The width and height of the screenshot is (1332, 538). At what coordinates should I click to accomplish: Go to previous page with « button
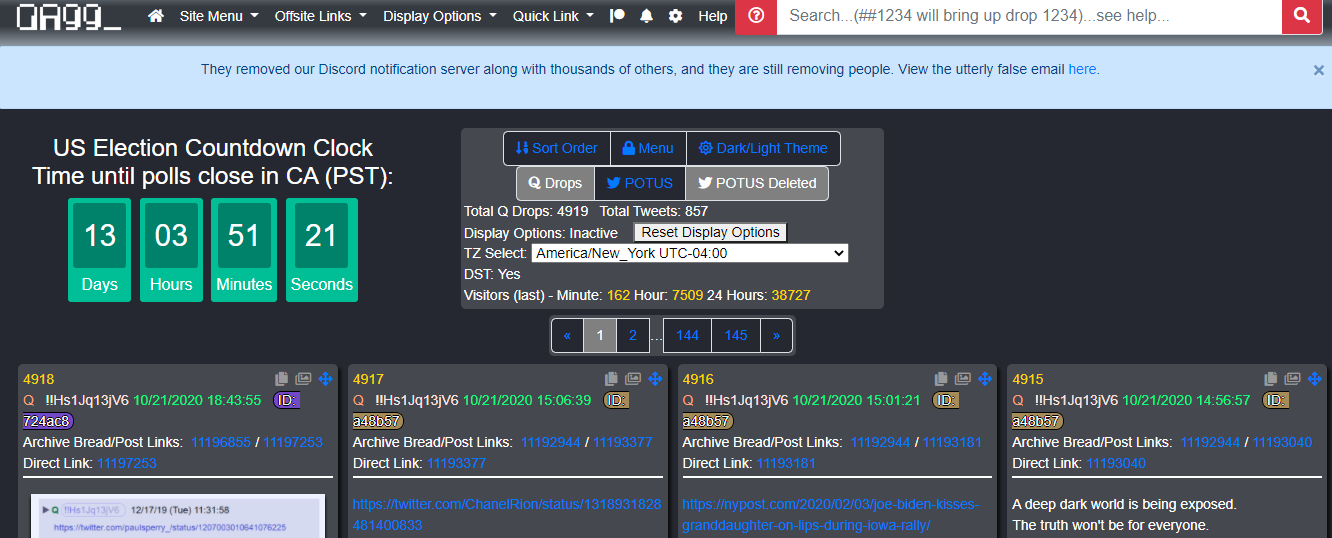tap(567, 335)
